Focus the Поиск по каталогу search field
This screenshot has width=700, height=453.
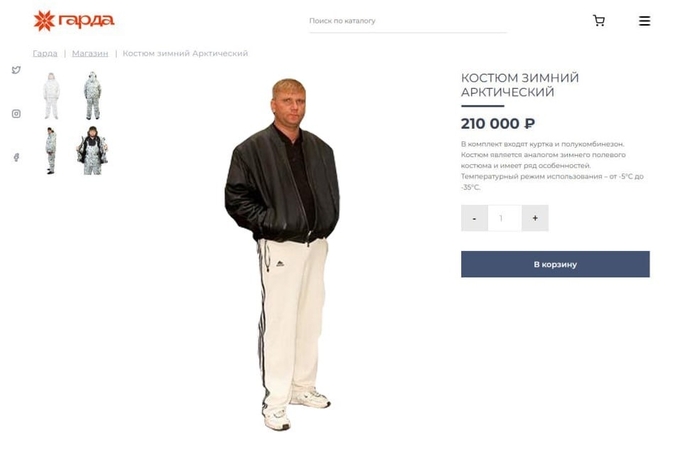pyautogui.click(x=408, y=21)
